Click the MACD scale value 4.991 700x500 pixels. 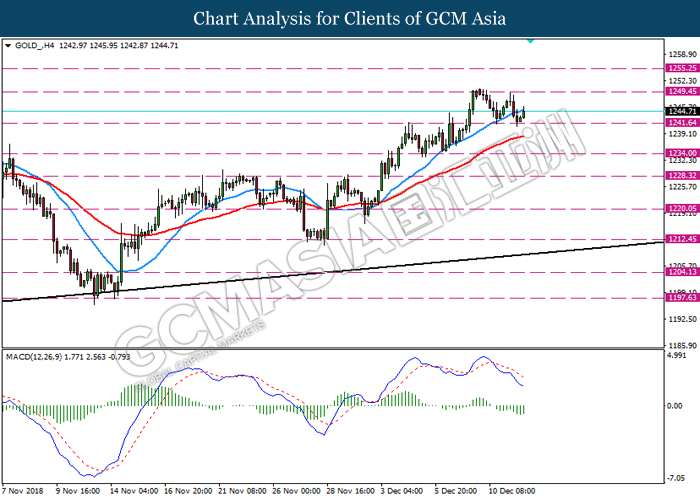tap(676, 355)
